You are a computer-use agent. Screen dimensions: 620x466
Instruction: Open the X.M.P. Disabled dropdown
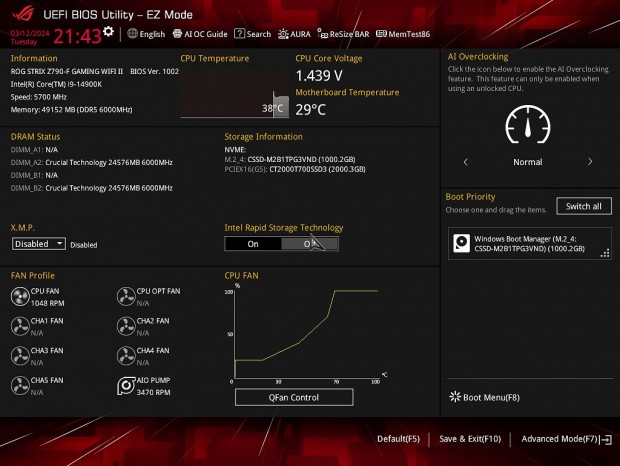pyautogui.click(x=39, y=243)
